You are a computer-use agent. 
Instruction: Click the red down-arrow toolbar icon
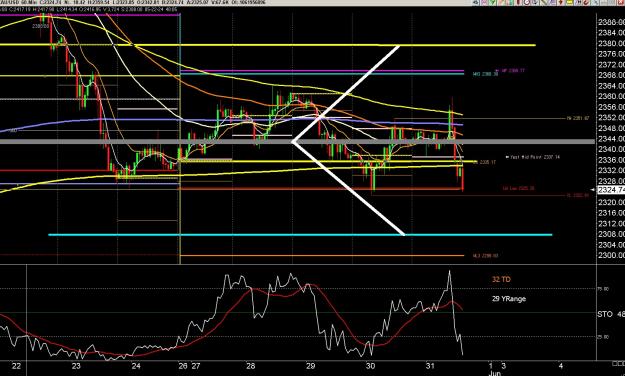tap(560, 2)
